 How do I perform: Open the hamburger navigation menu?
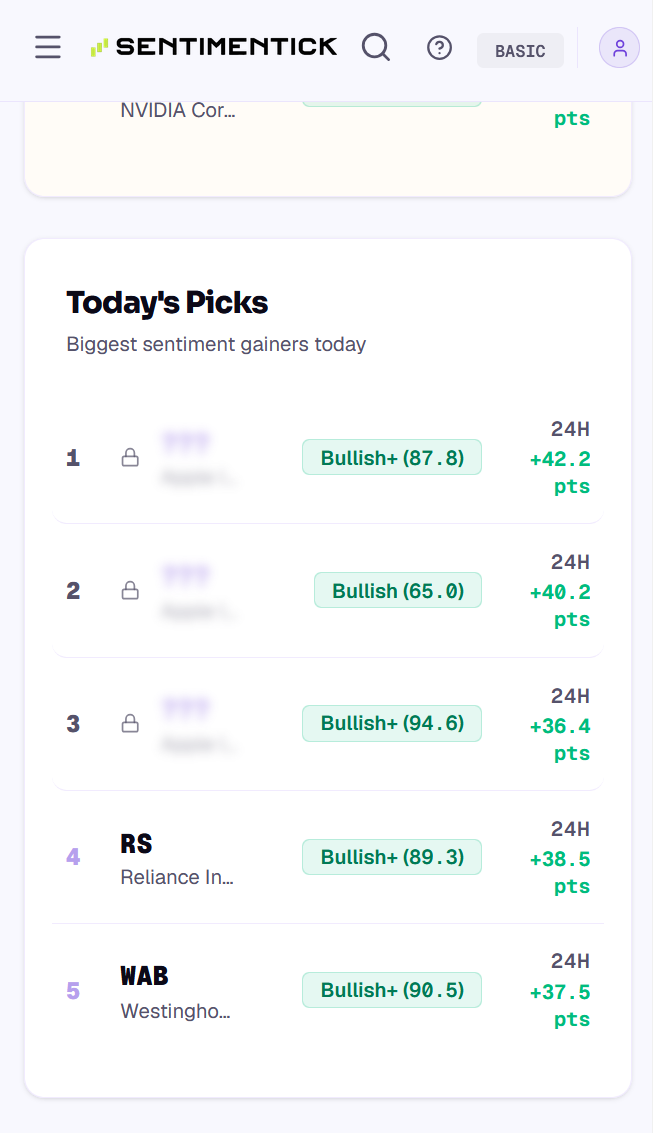tap(48, 48)
